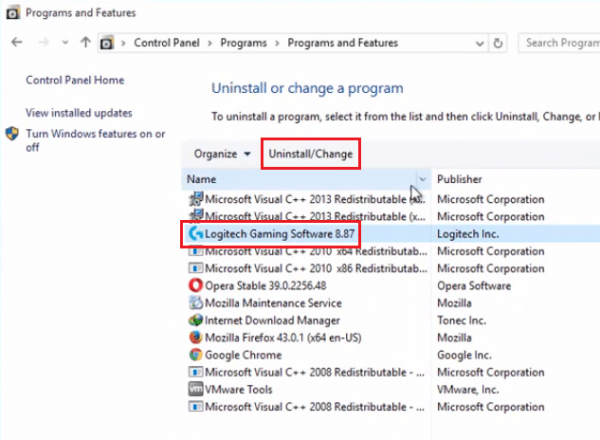Image resolution: width=600 pixels, height=440 pixels.
Task: Select Mozilla Firefox 43.0.1 entry
Action: point(283,337)
